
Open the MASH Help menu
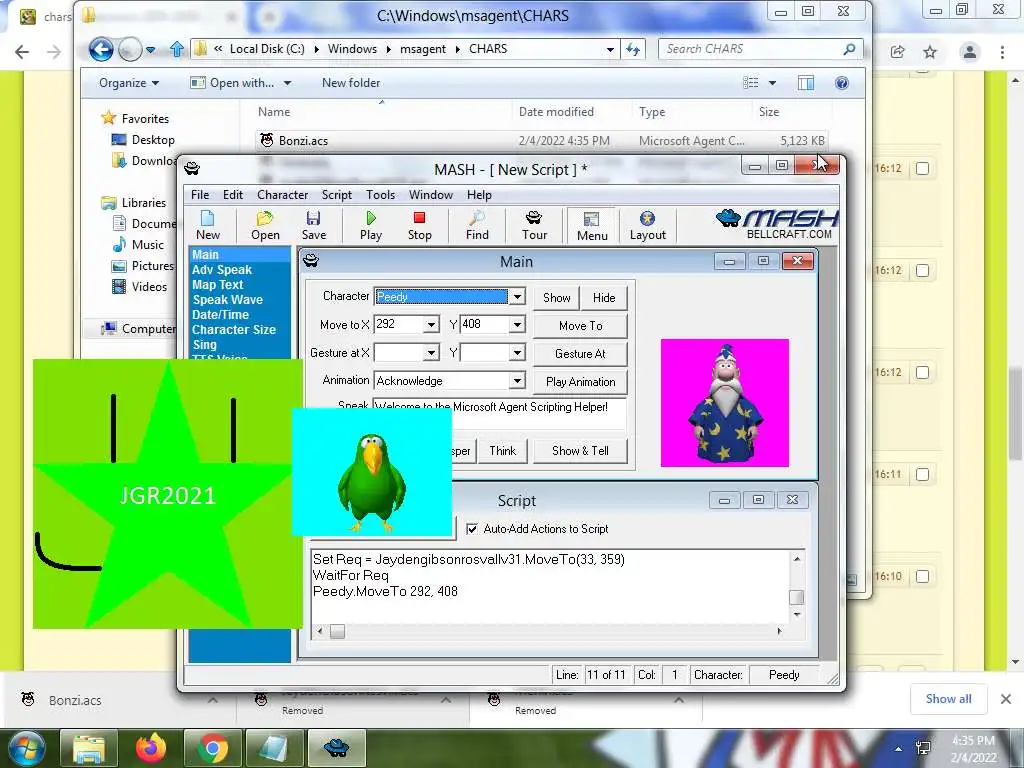(479, 195)
